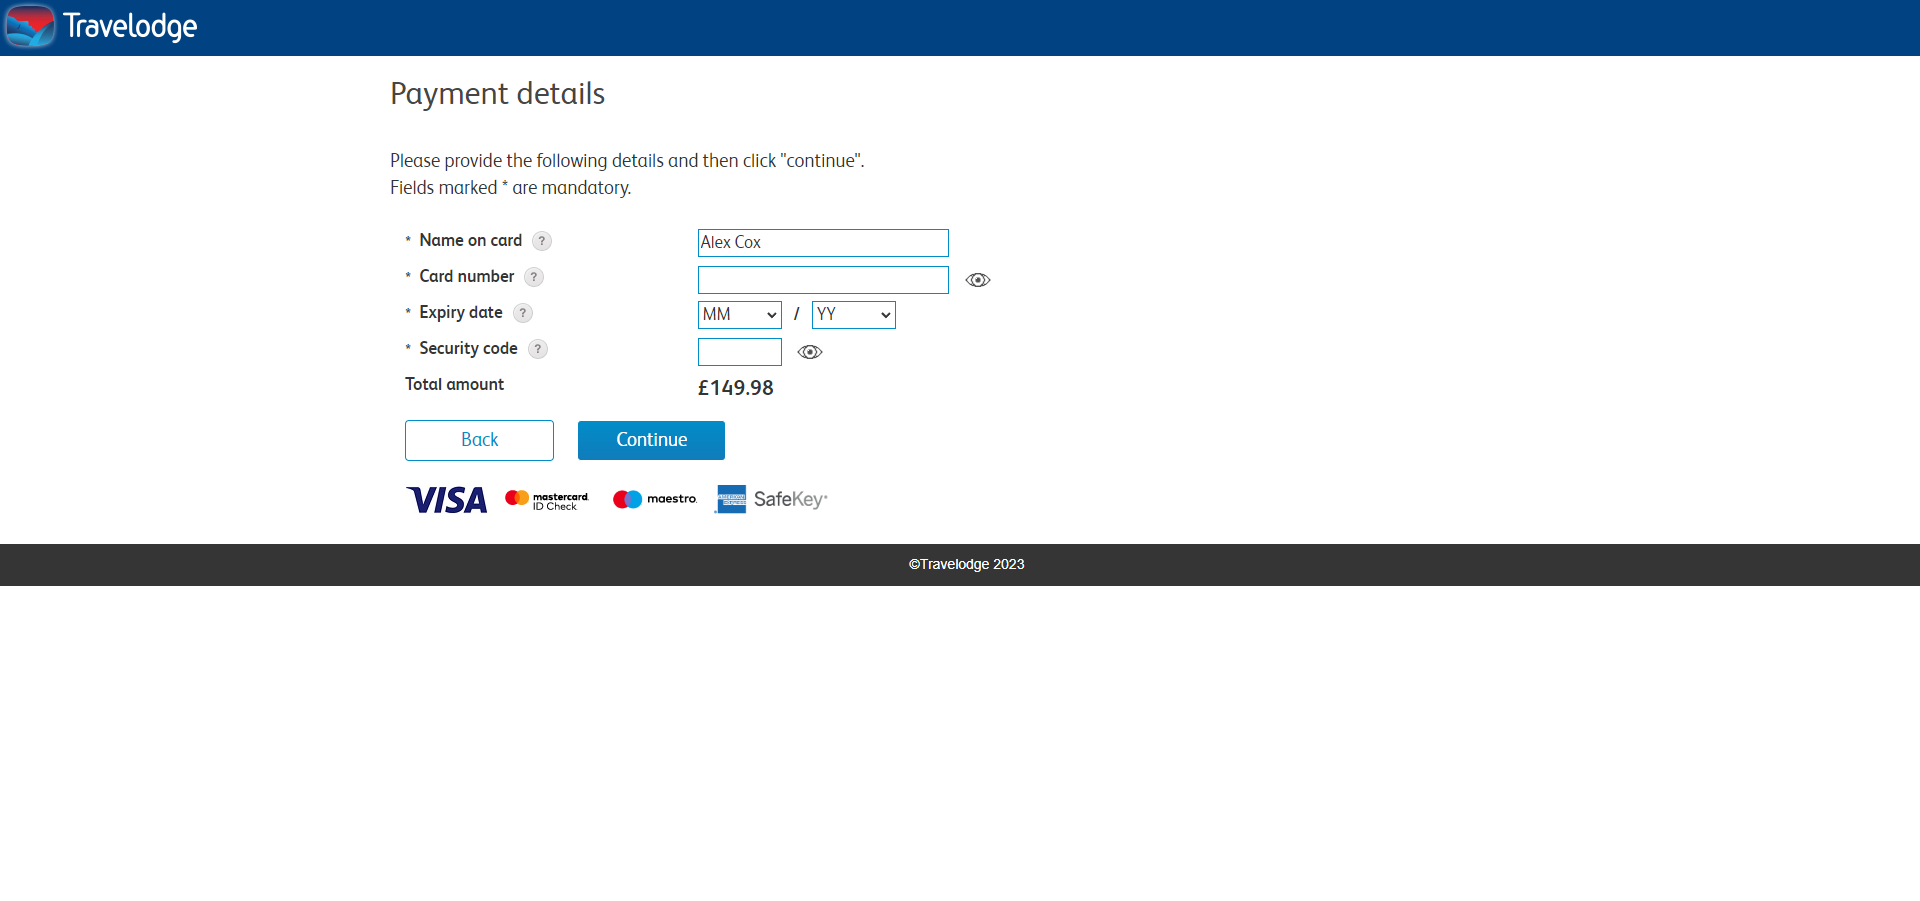
Task: Click the £149.98 total amount
Action: tap(735, 388)
